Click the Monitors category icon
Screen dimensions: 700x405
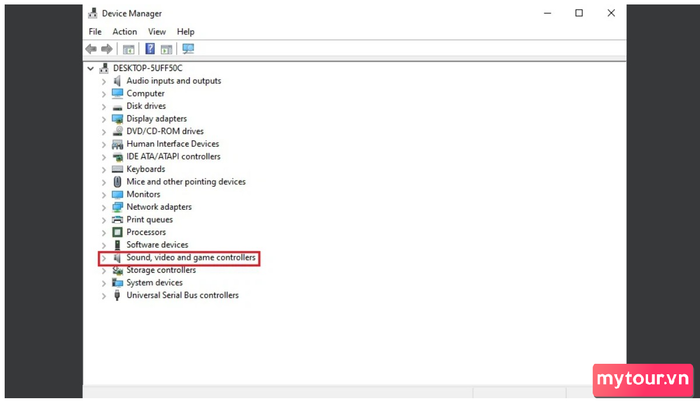point(117,194)
